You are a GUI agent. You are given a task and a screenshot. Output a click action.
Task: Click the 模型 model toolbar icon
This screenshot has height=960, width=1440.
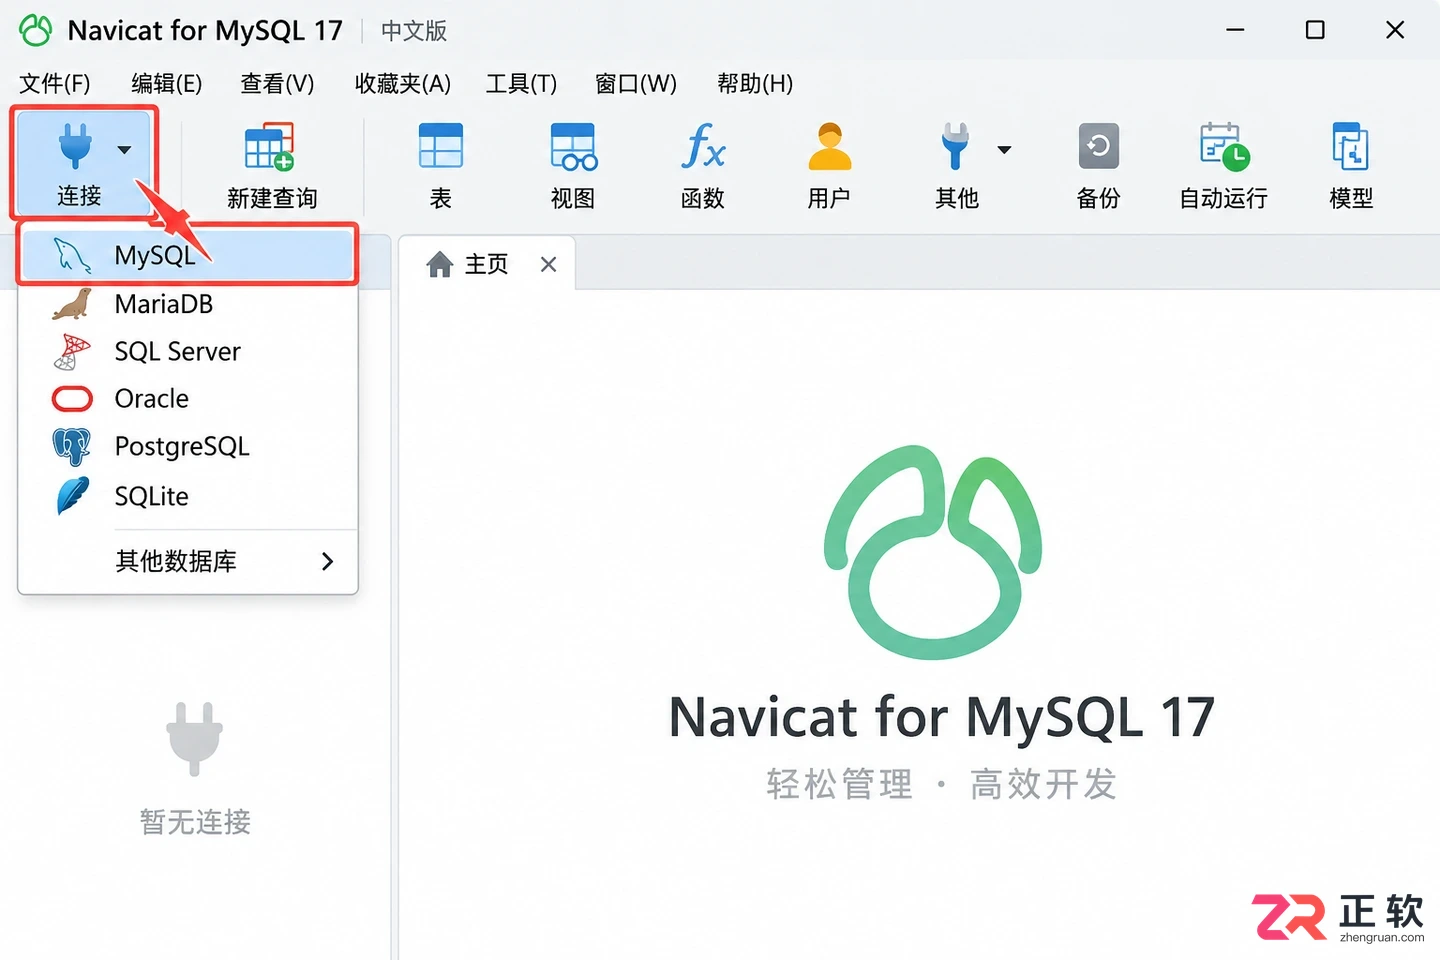pyautogui.click(x=1351, y=146)
